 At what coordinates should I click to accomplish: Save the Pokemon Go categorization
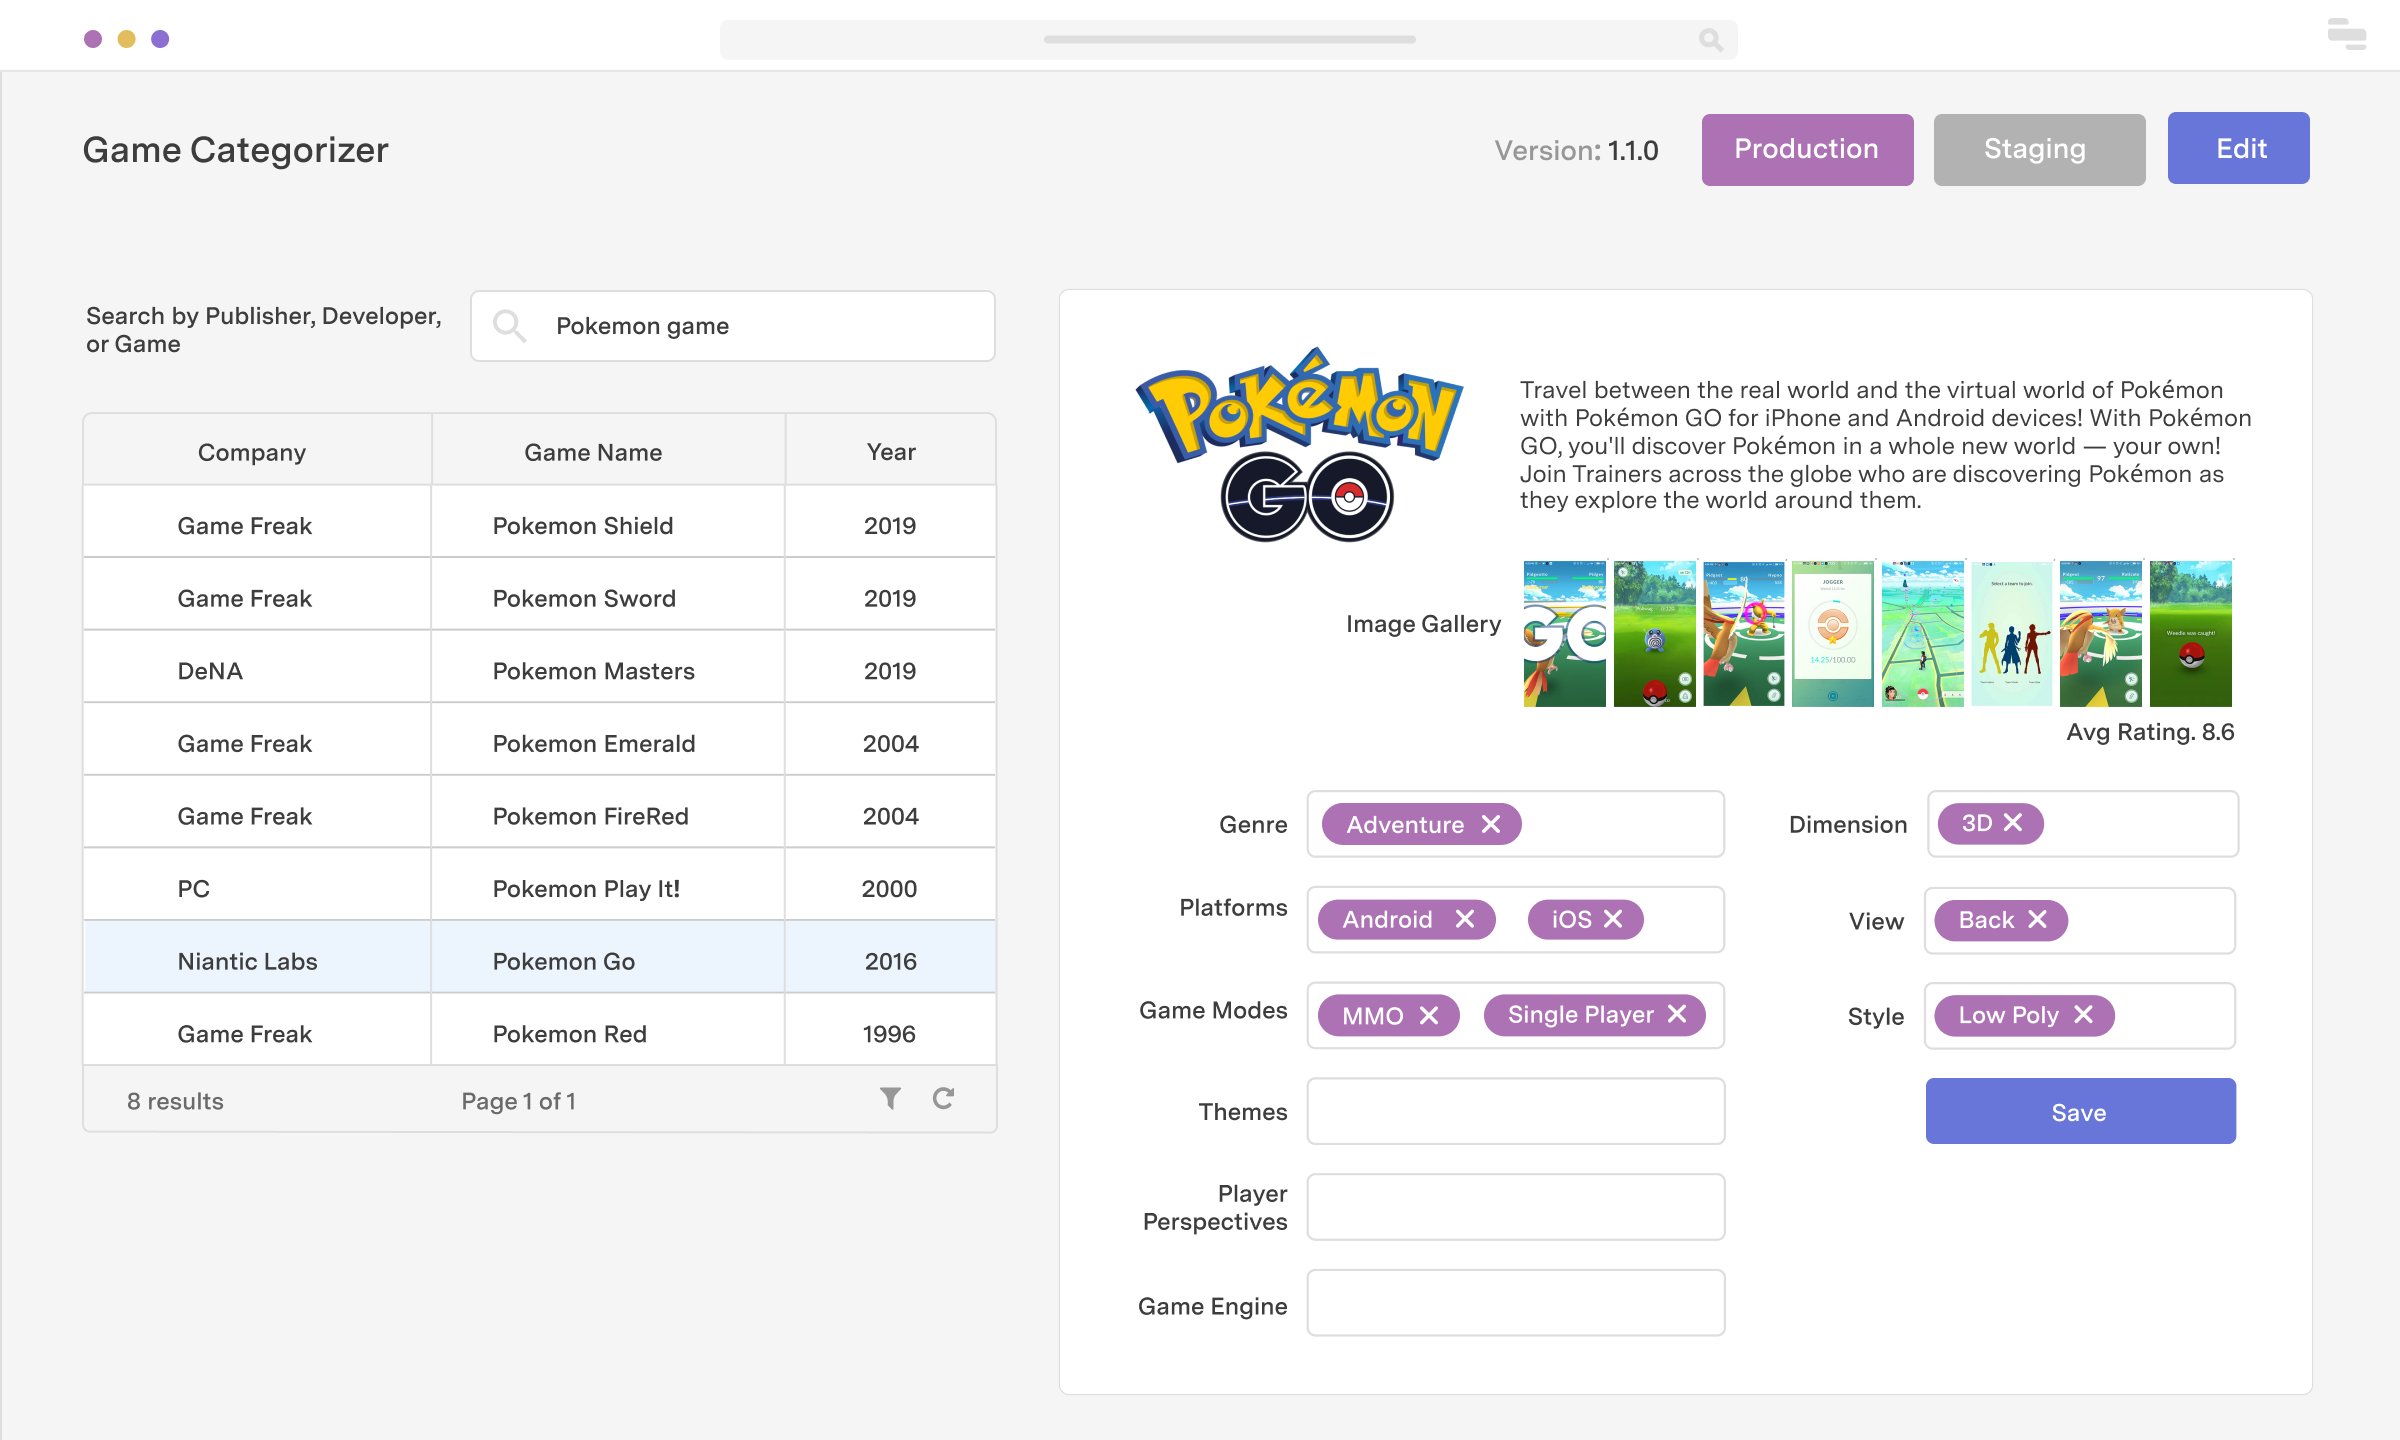click(x=2079, y=1113)
